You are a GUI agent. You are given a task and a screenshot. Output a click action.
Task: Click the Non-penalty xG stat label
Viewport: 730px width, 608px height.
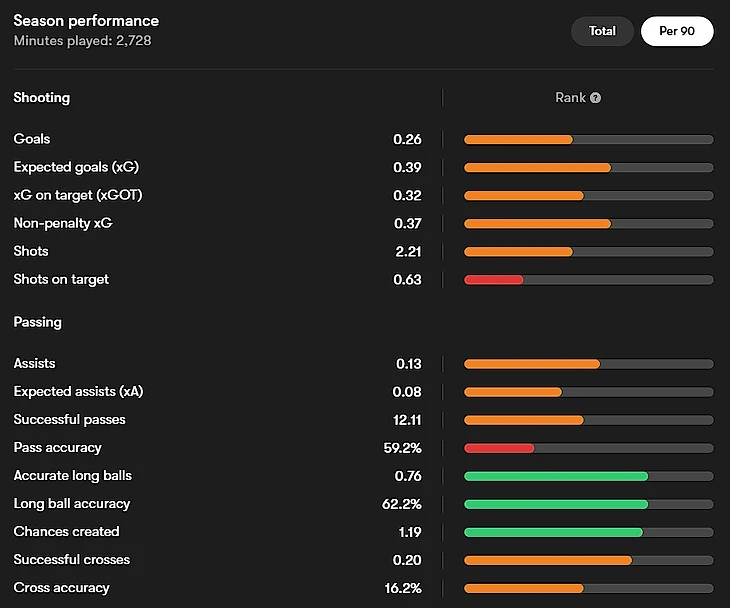tap(63, 223)
